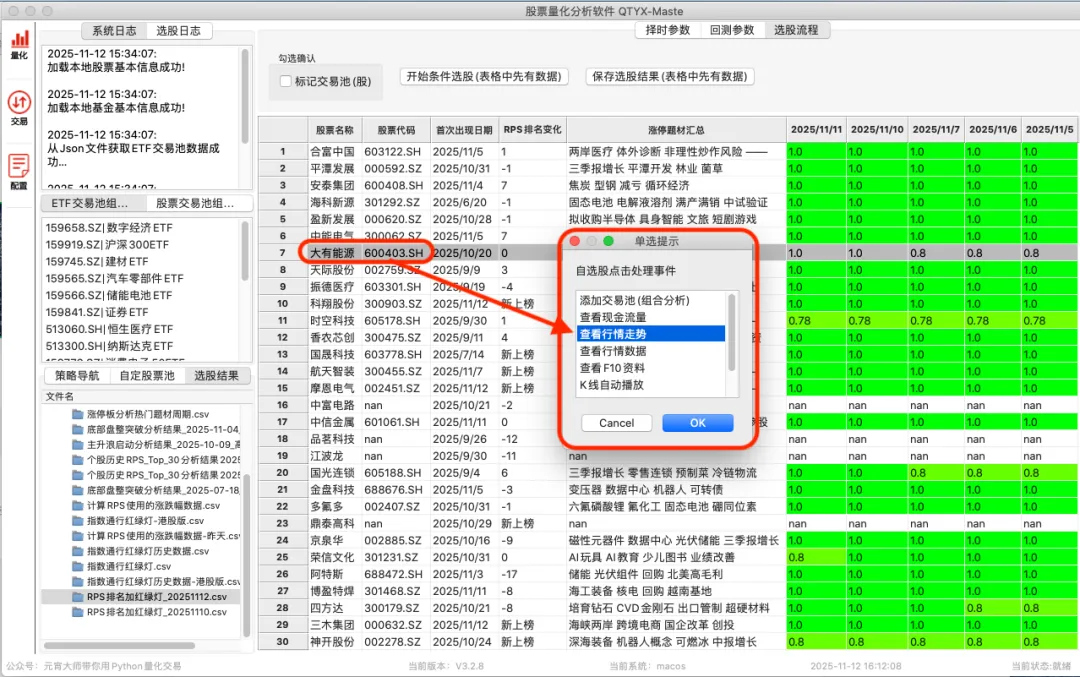Open the 自定股票池 tab
The height and width of the screenshot is (677, 1080).
pyautogui.click(x=147, y=375)
